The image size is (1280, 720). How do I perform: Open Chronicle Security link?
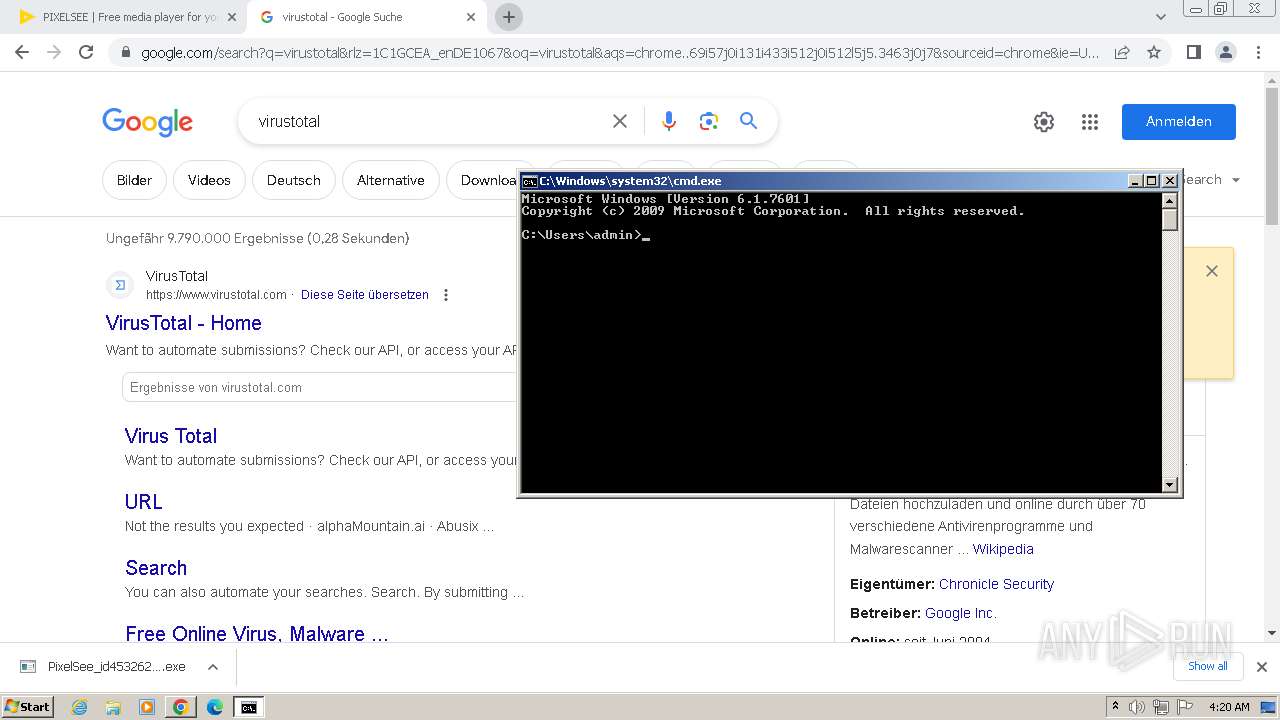[996, 584]
